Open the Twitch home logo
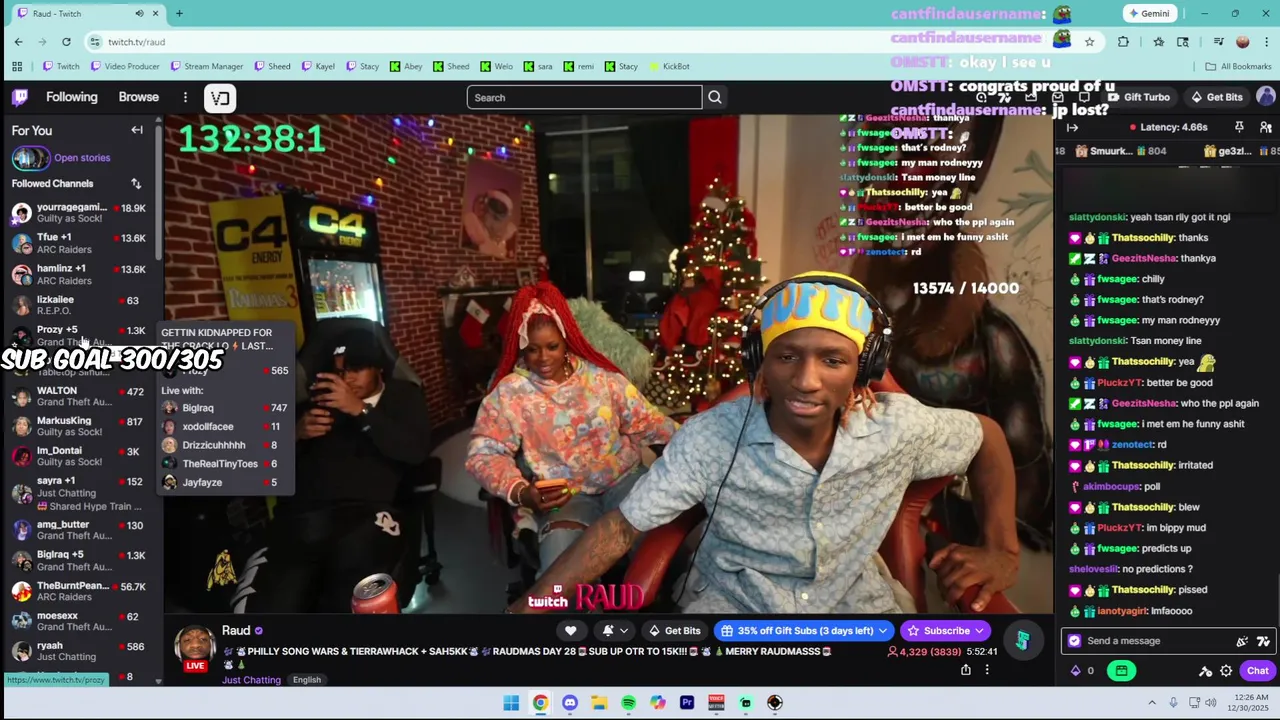The image size is (1280, 720). coord(20,97)
